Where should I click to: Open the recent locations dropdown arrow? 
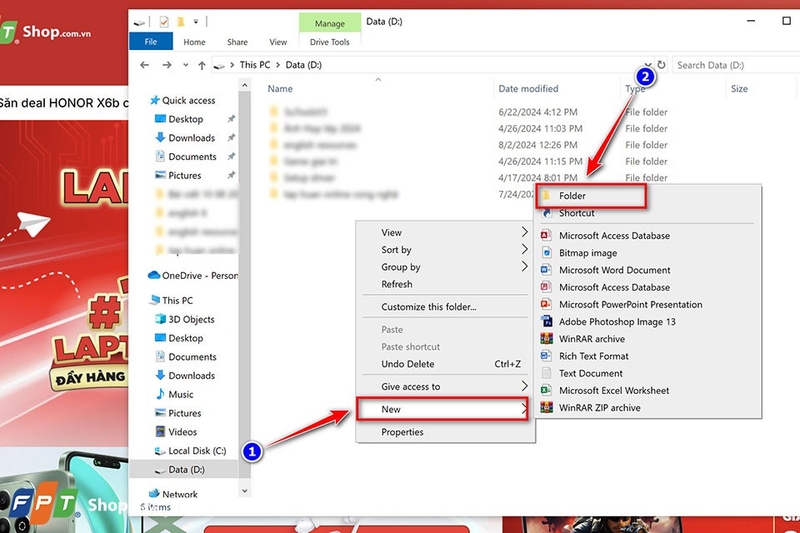click(x=185, y=65)
